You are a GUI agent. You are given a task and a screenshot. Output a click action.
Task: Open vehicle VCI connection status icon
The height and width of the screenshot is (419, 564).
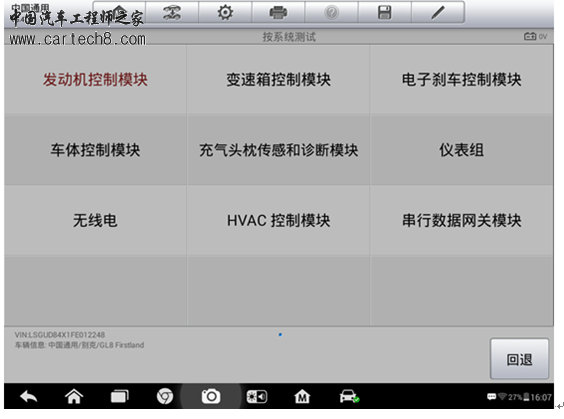click(349, 397)
